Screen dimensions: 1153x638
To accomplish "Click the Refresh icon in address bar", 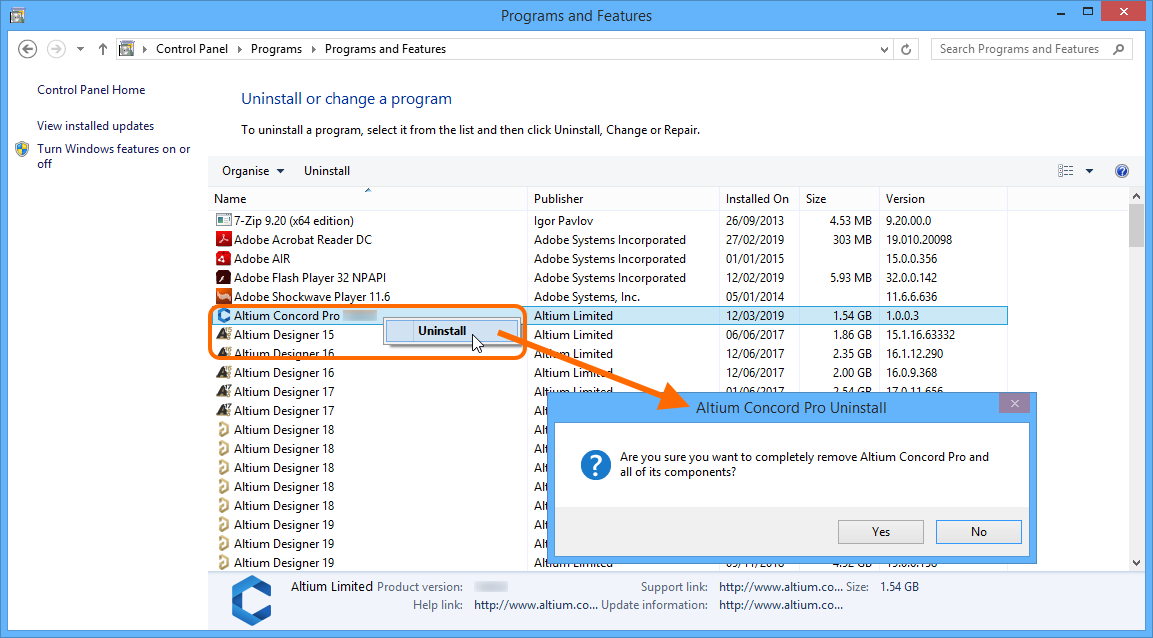I will [906, 49].
